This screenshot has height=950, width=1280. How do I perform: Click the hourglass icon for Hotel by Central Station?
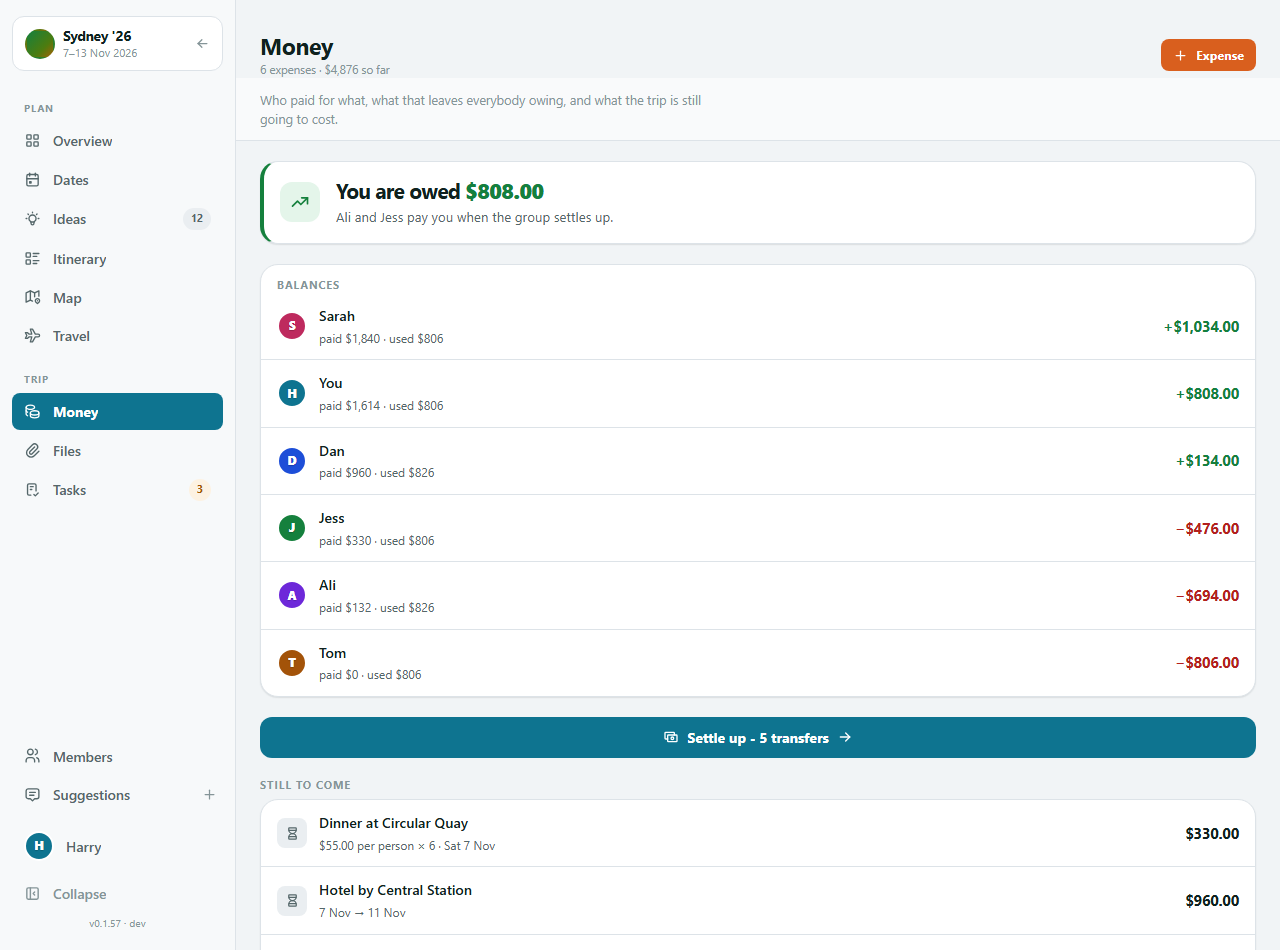292,900
